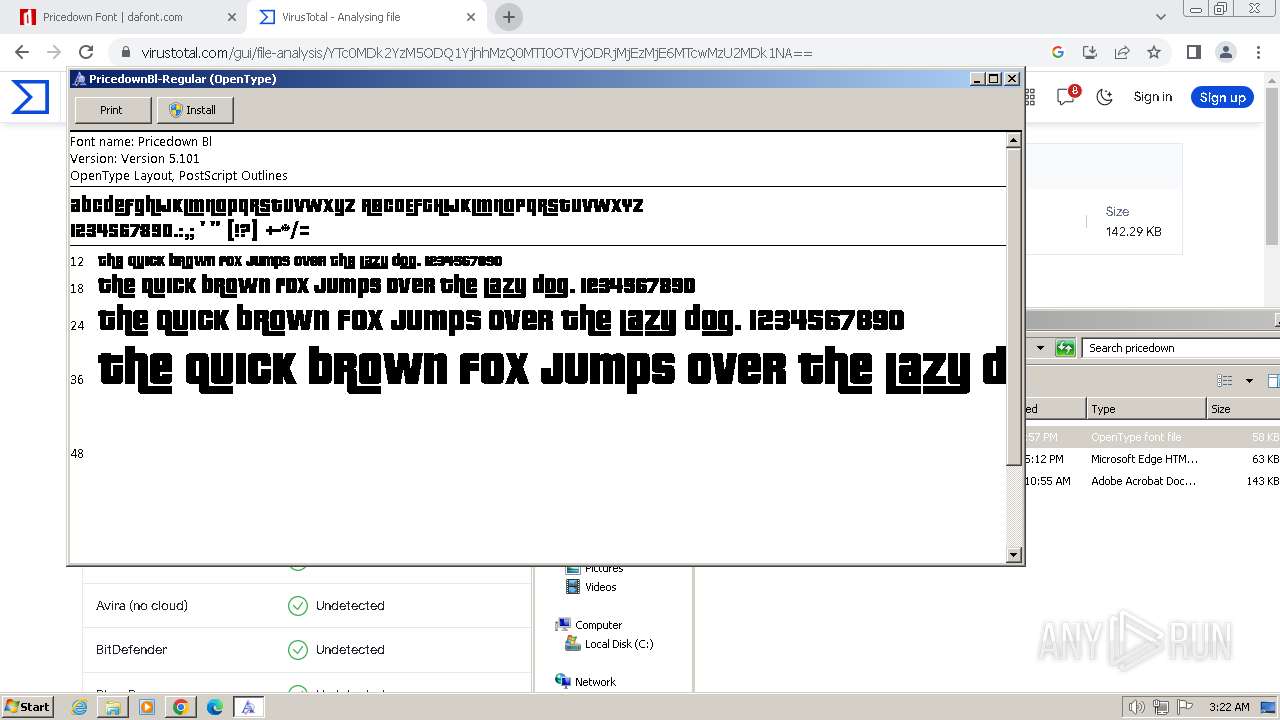
Task: Click the system tray volume icon
Action: (x=1136, y=707)
